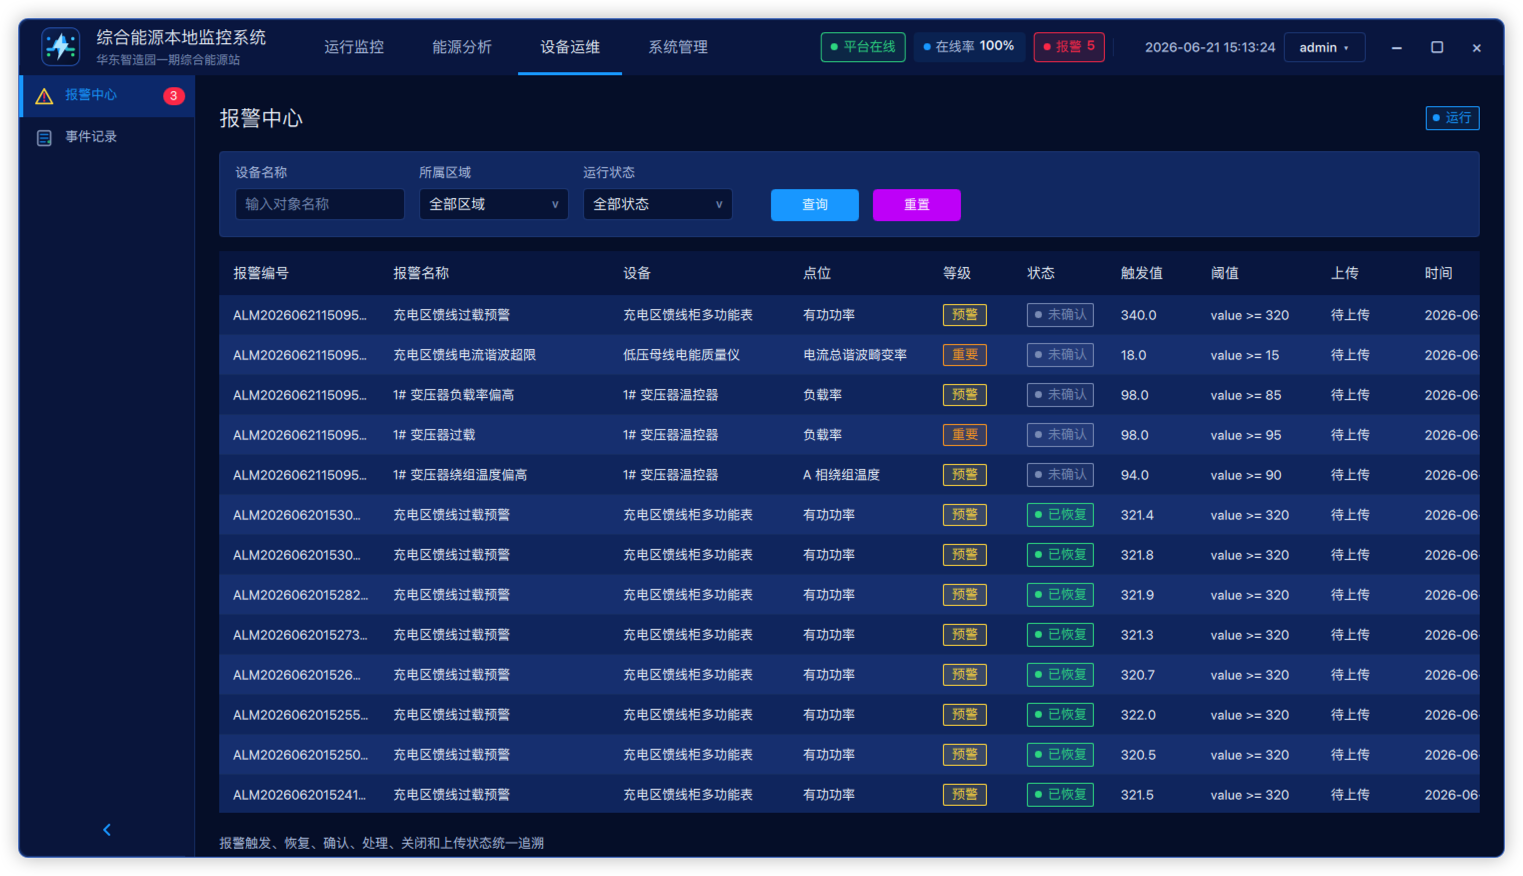The width and height of the screenshot is (1523, 876).
Task: Click threshold value >= 95
Action: click(1246, 435)
